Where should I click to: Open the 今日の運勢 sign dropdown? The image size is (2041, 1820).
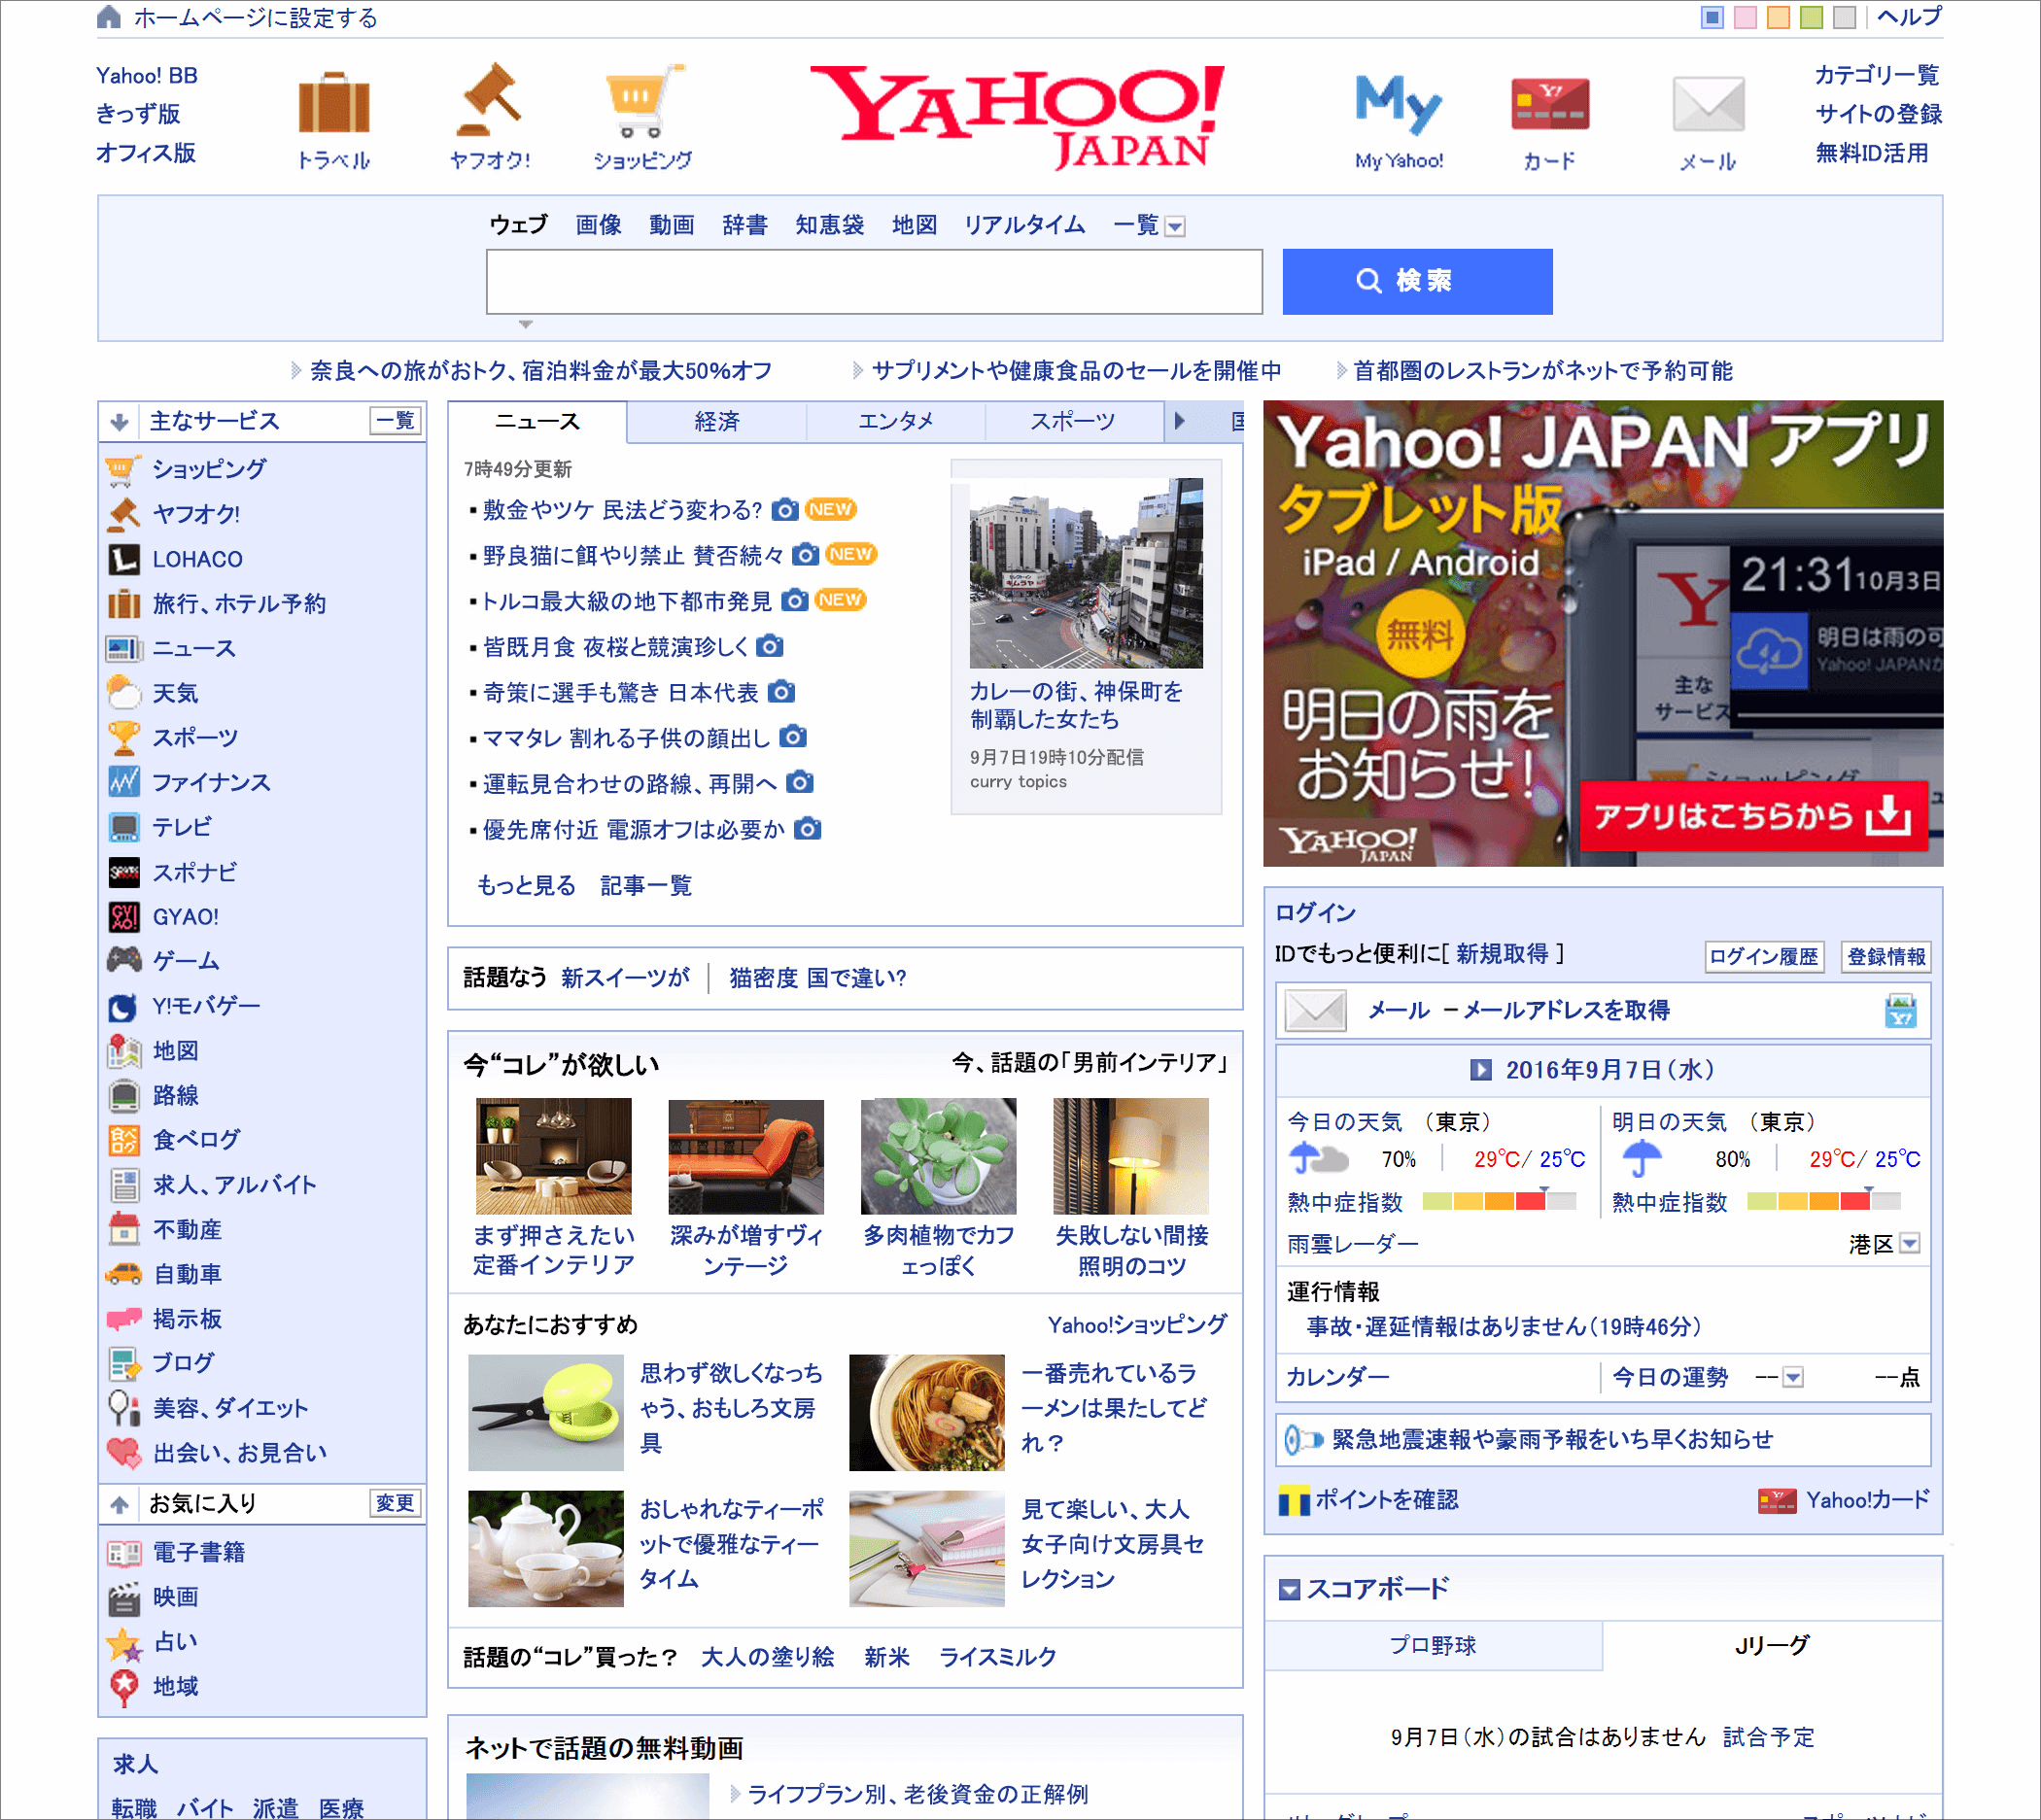pyautogui.click(x=1792, y=1377)
